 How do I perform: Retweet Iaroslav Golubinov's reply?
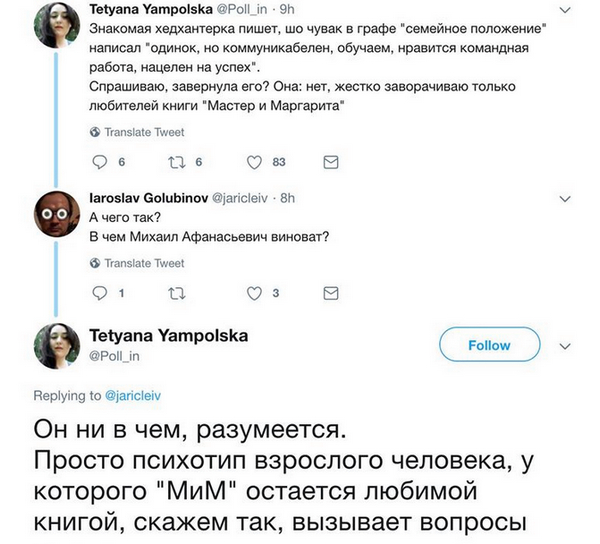pos(178,293)
